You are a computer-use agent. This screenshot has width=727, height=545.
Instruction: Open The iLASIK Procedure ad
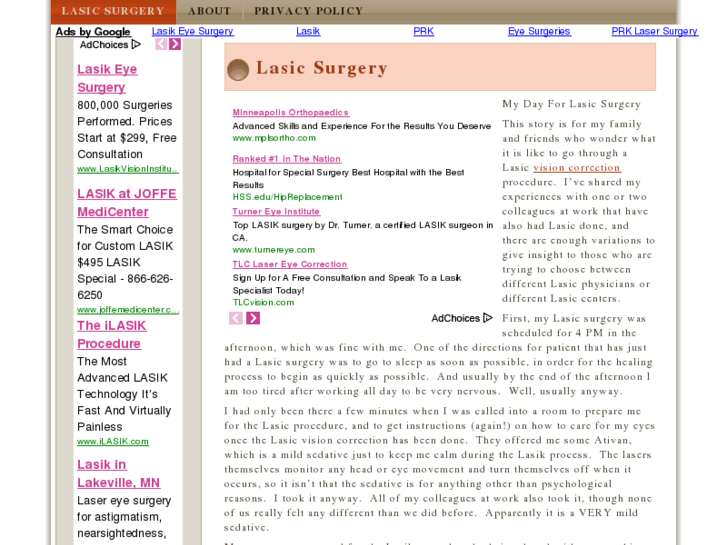(111, 334)
